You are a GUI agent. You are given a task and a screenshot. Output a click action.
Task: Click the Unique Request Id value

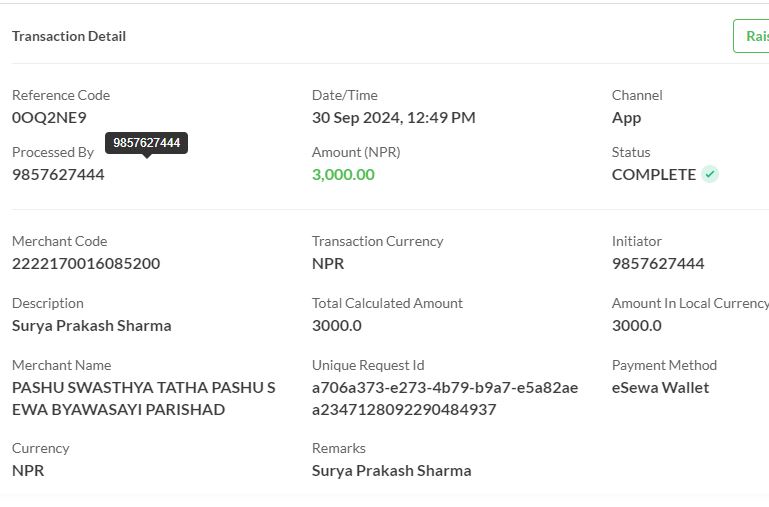click(445, 398)
